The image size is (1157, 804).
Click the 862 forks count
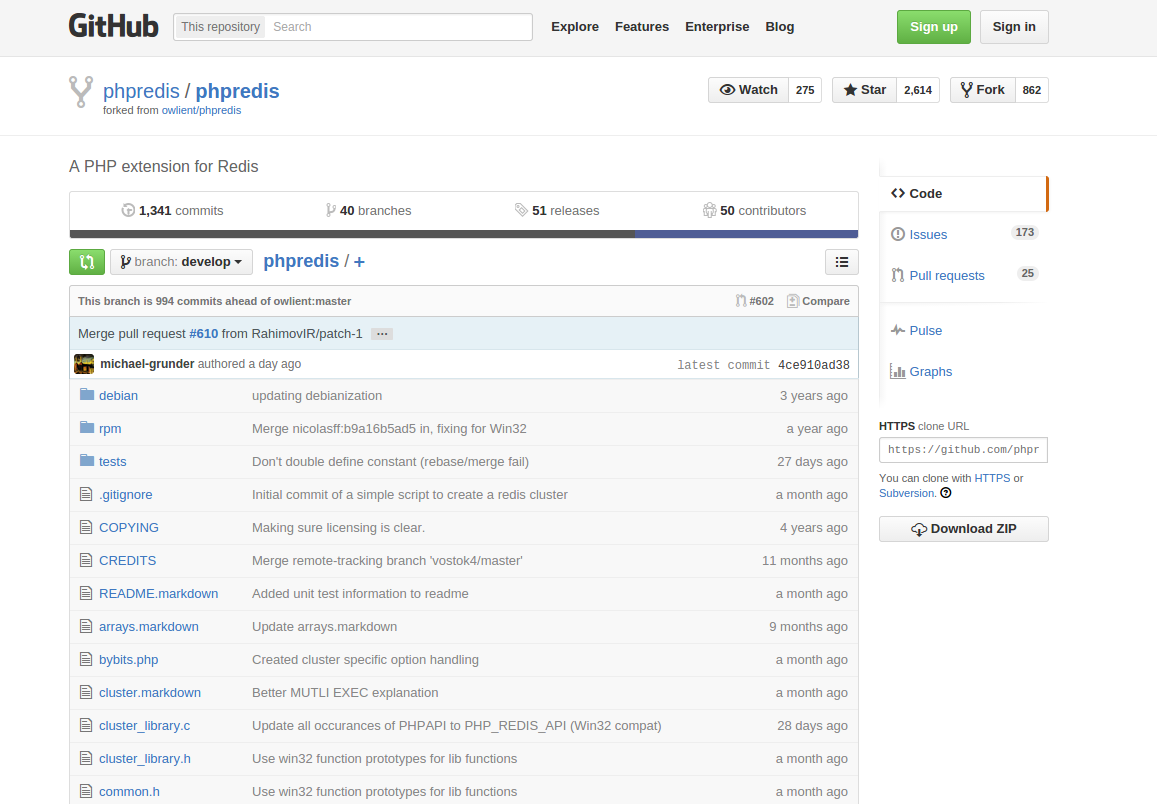click(1032, 90)
